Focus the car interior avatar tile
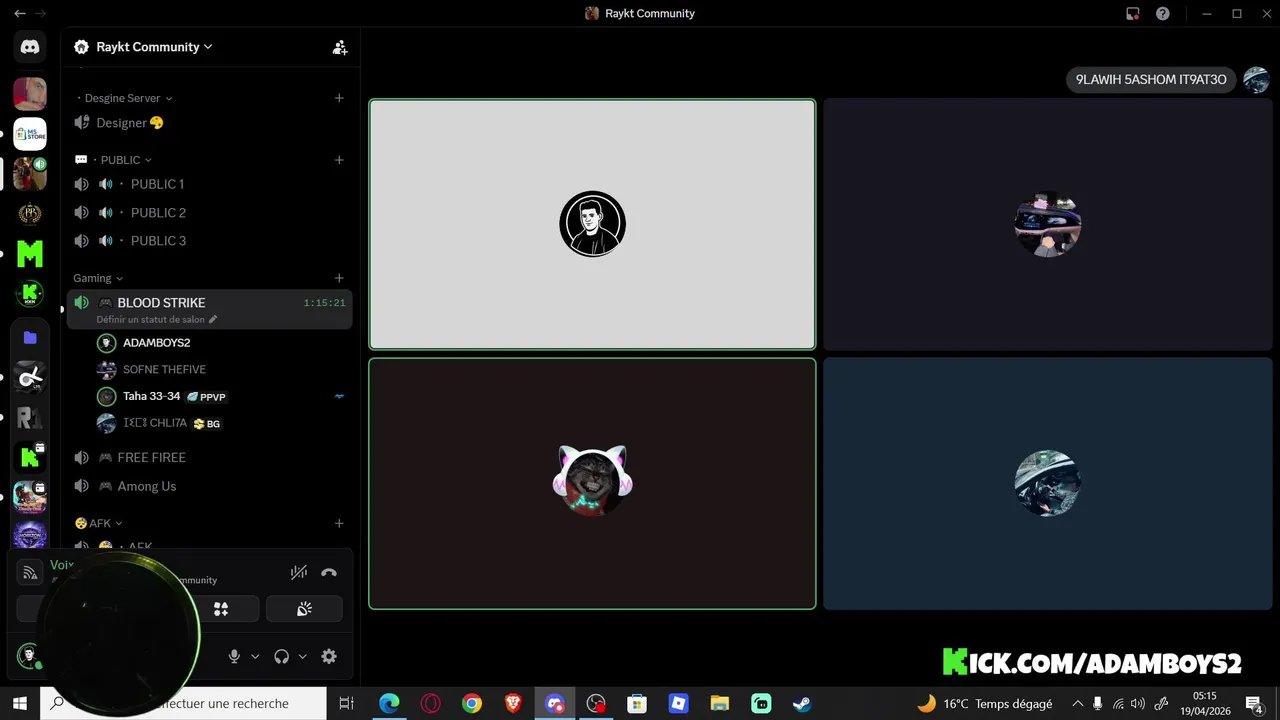 (1048, 224)
